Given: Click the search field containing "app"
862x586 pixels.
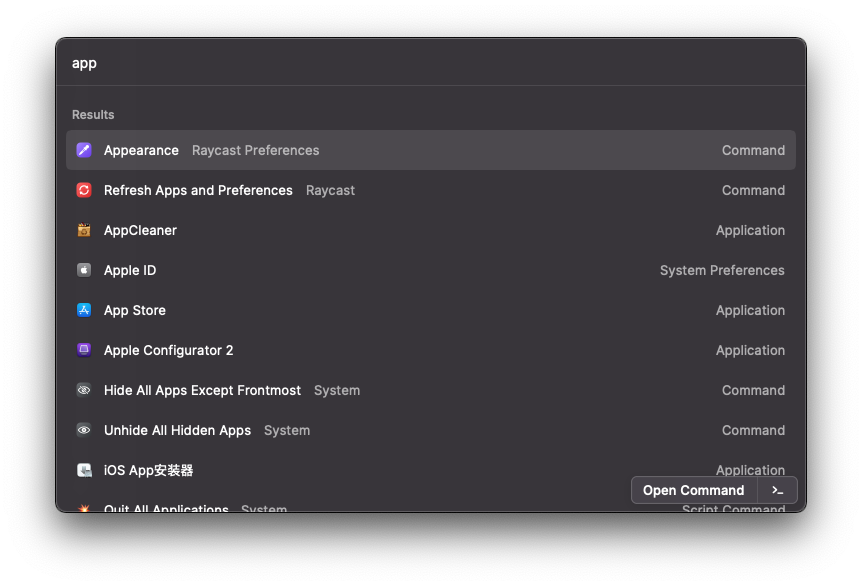Looking at the screenshot, I should pyautogui.click(x=430, y=63).
